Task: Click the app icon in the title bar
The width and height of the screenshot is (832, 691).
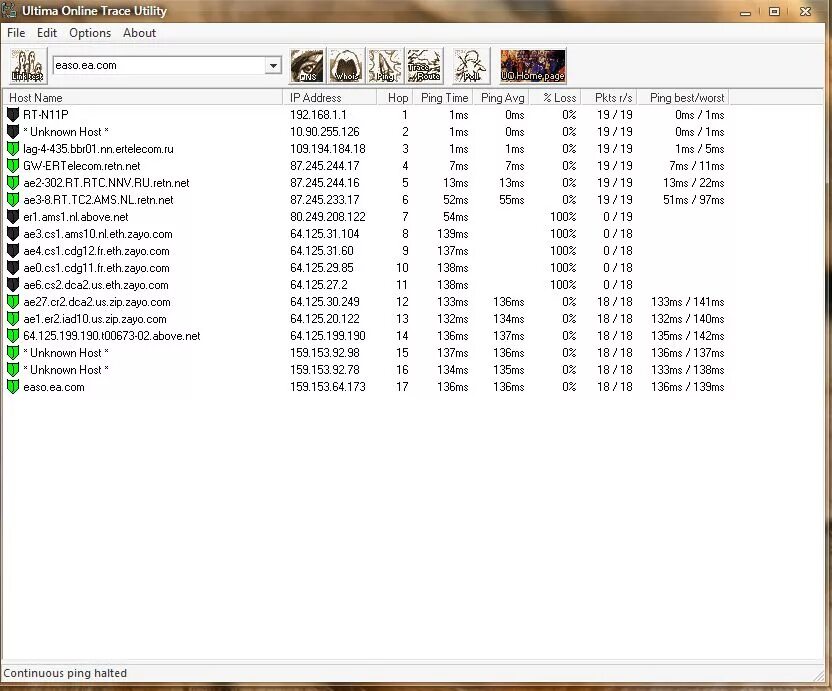Action: 9,11
